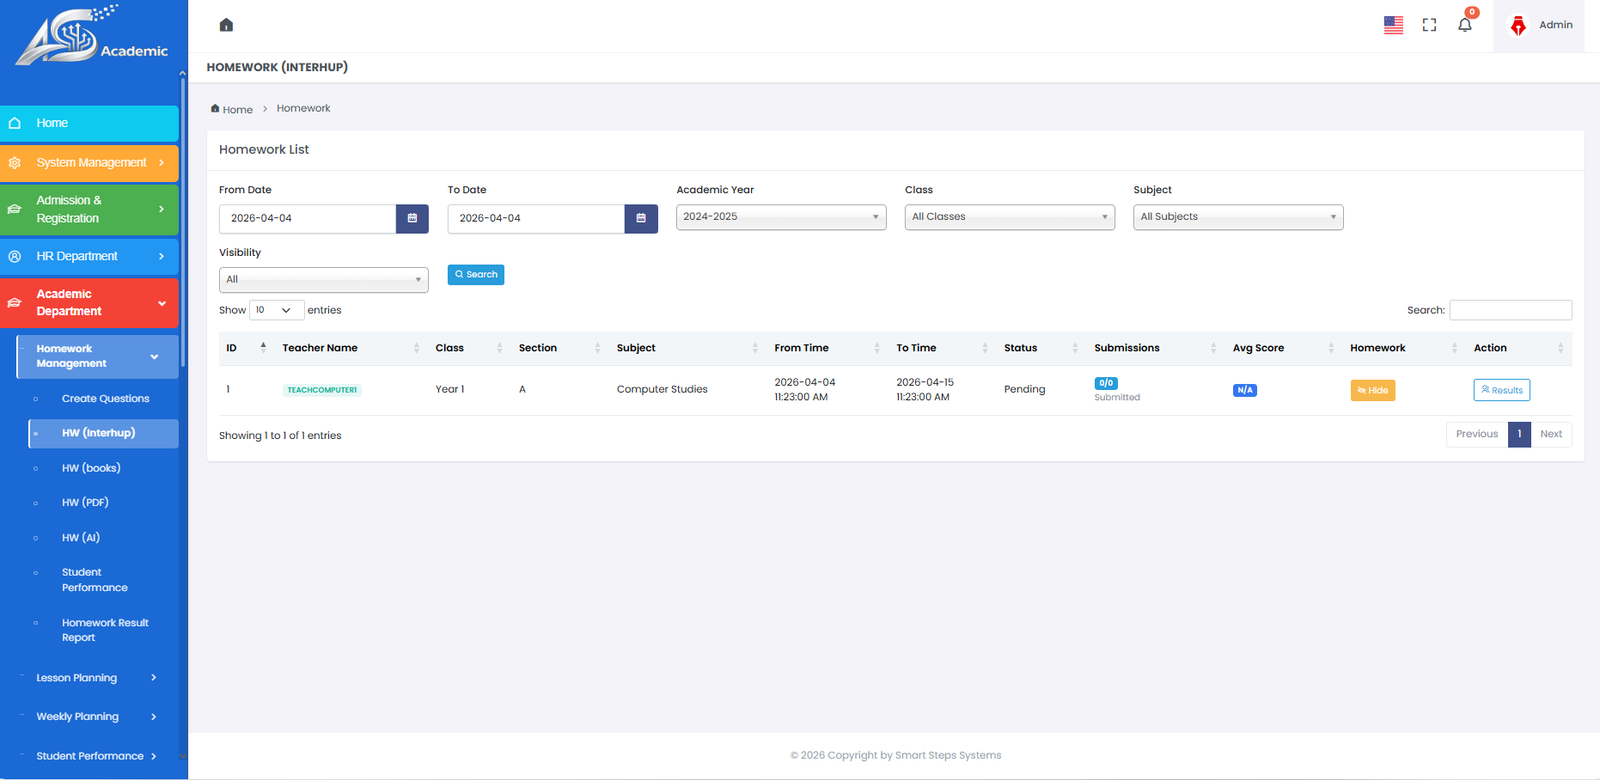Click Admission & Registration sidebar icon
The image size is (1600, 780).
(x=14, y=209)
